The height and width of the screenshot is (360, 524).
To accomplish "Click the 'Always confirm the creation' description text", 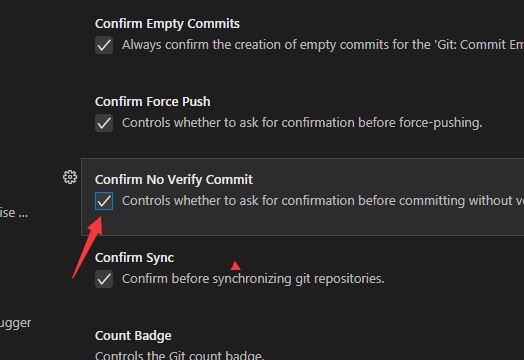I will click(322, 45).
